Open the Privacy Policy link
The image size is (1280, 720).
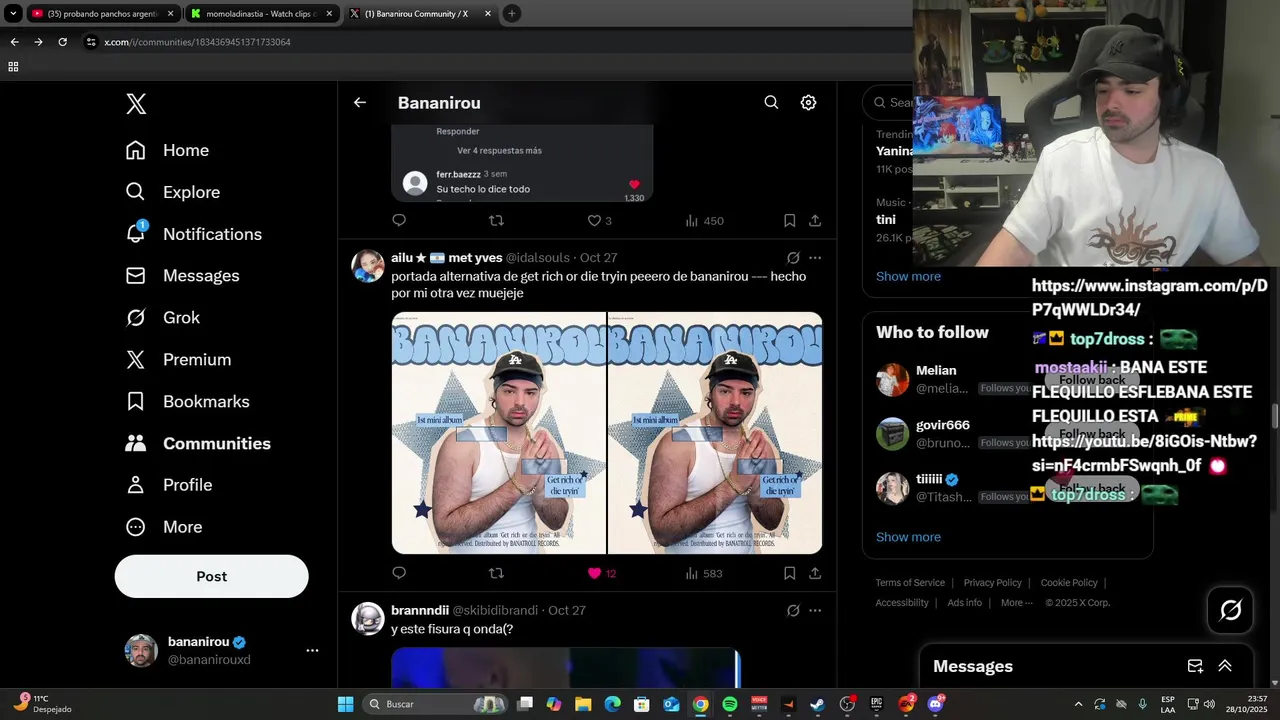[992, 583]
